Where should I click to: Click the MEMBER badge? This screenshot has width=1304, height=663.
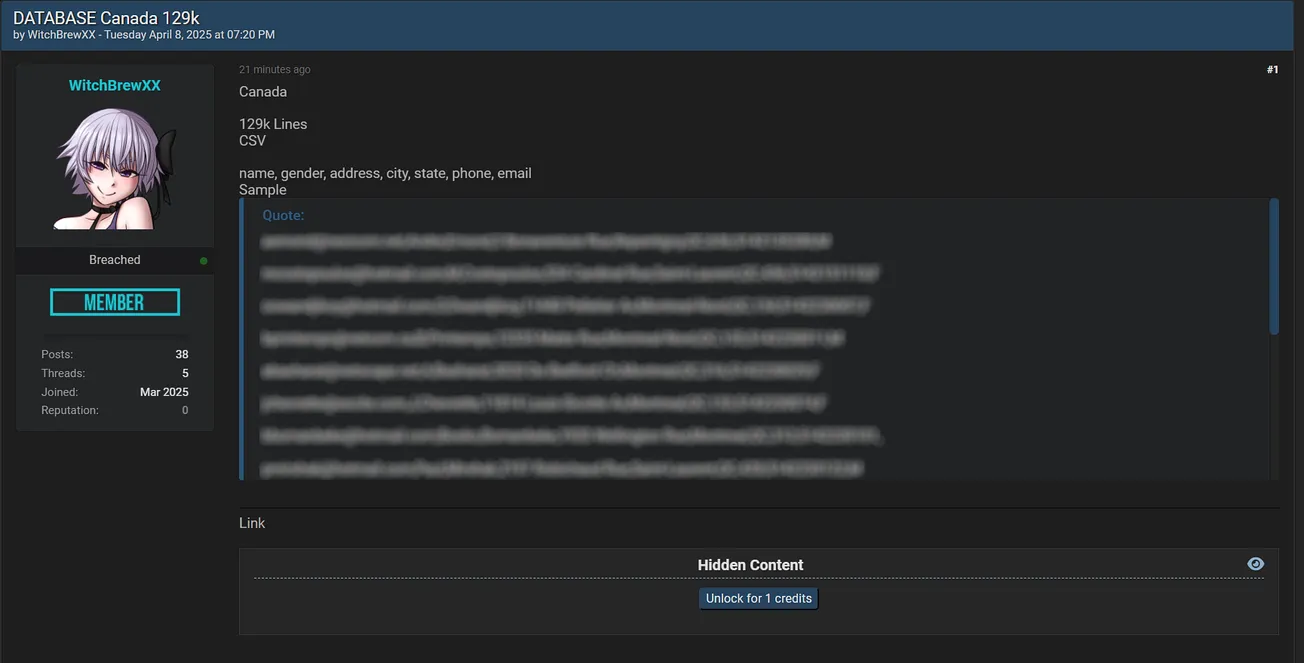(x=114, y=301)
